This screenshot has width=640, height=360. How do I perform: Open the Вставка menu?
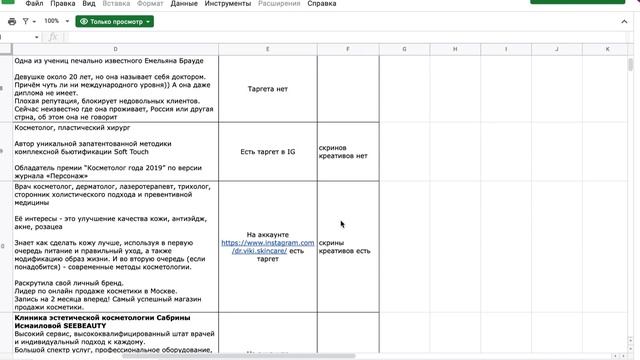tap(116, 4)
